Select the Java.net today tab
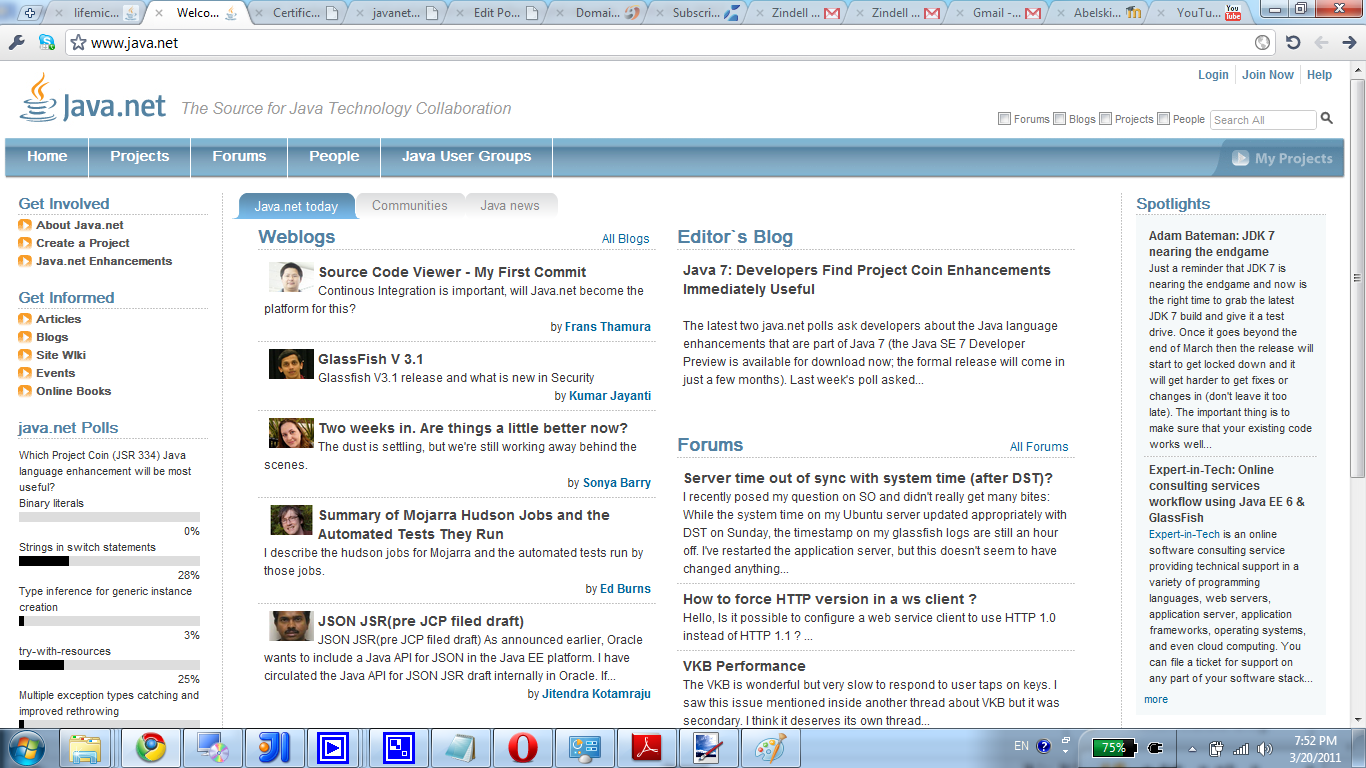The height and width of the screenshot is (768, 1366). tap(296, 206)
